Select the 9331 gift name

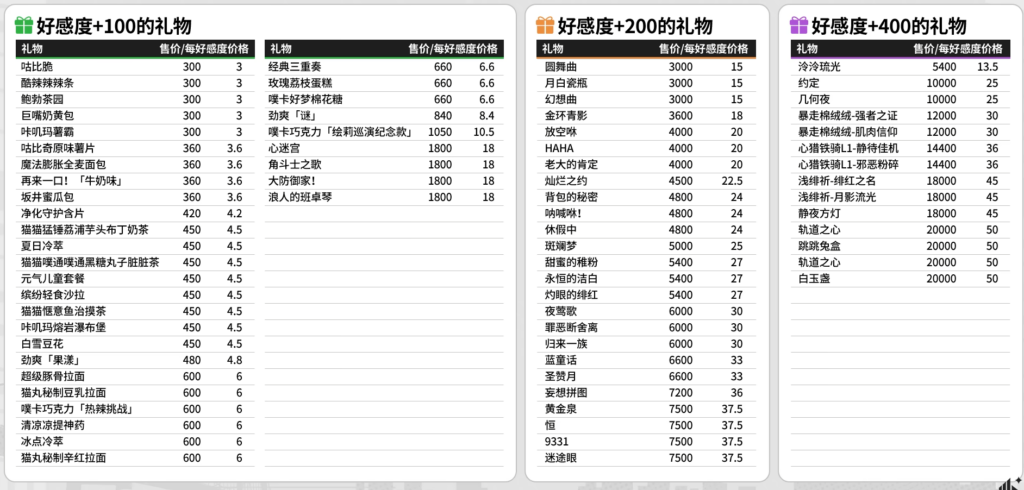(x=556, y=442)
